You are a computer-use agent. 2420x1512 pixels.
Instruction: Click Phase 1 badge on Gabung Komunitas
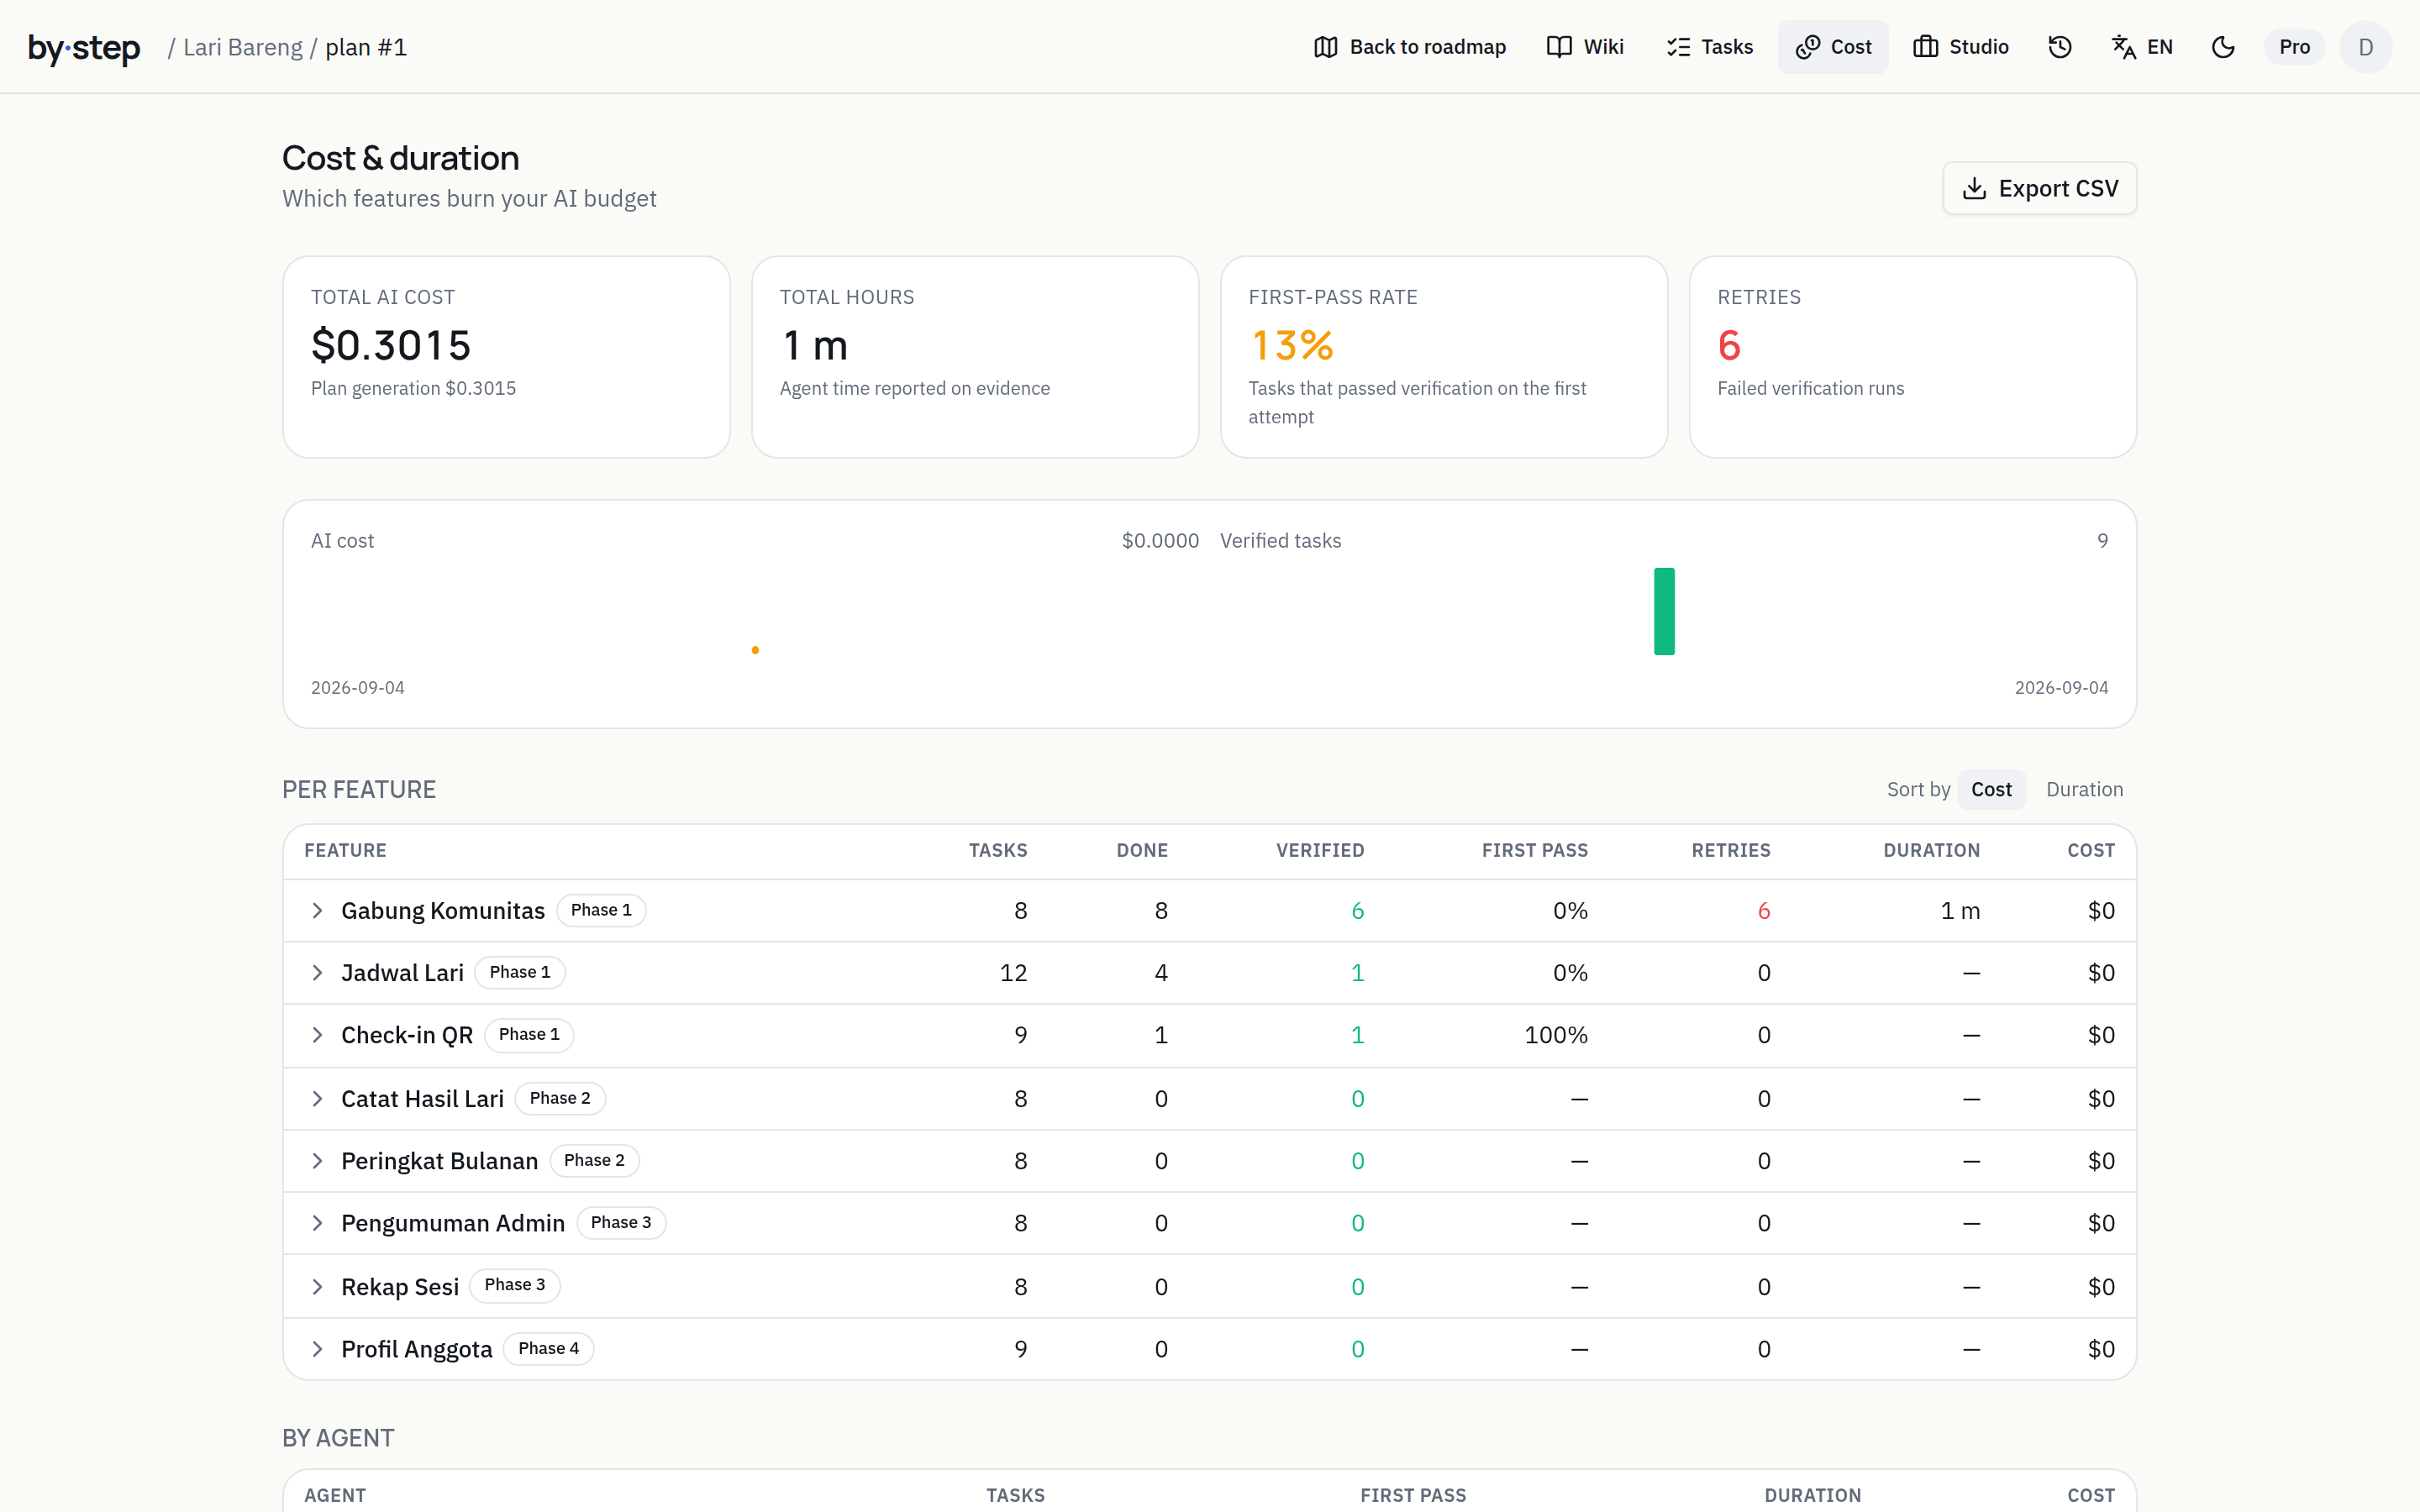[601, 910]
